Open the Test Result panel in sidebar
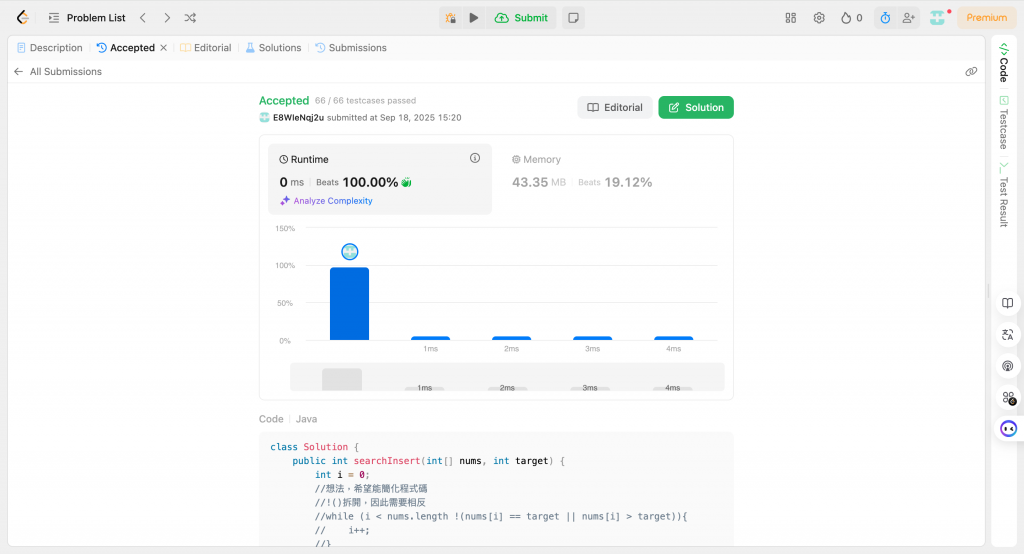This screenshot has width=1024, height=554. 1004,195
